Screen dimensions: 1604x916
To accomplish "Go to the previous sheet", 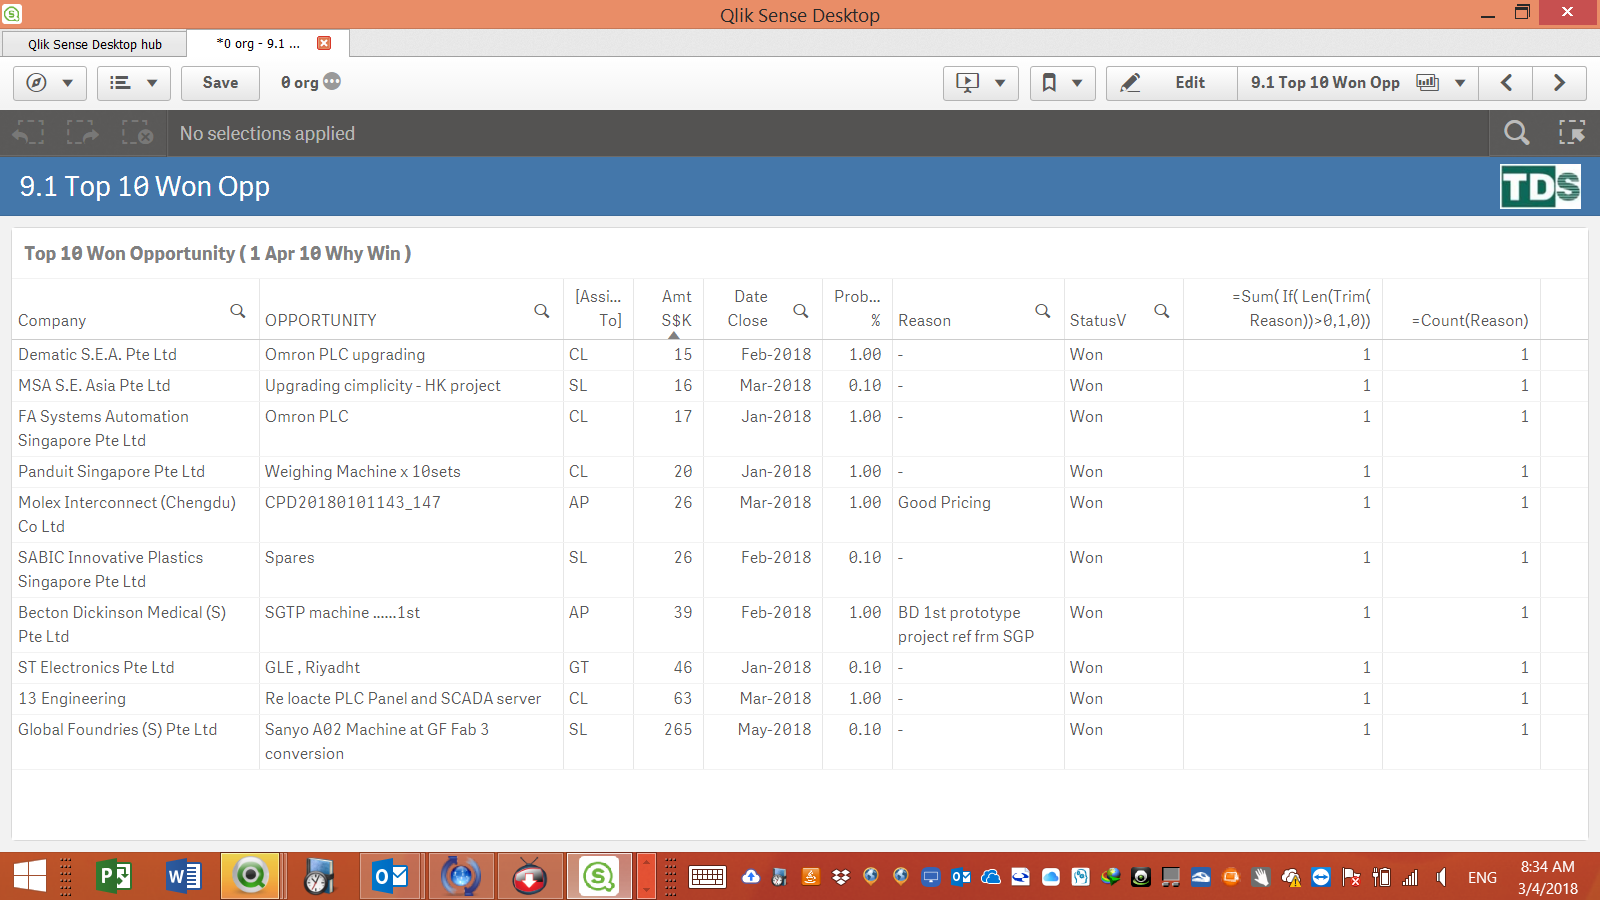I will pyautogui.click(x=1506, y=83).
